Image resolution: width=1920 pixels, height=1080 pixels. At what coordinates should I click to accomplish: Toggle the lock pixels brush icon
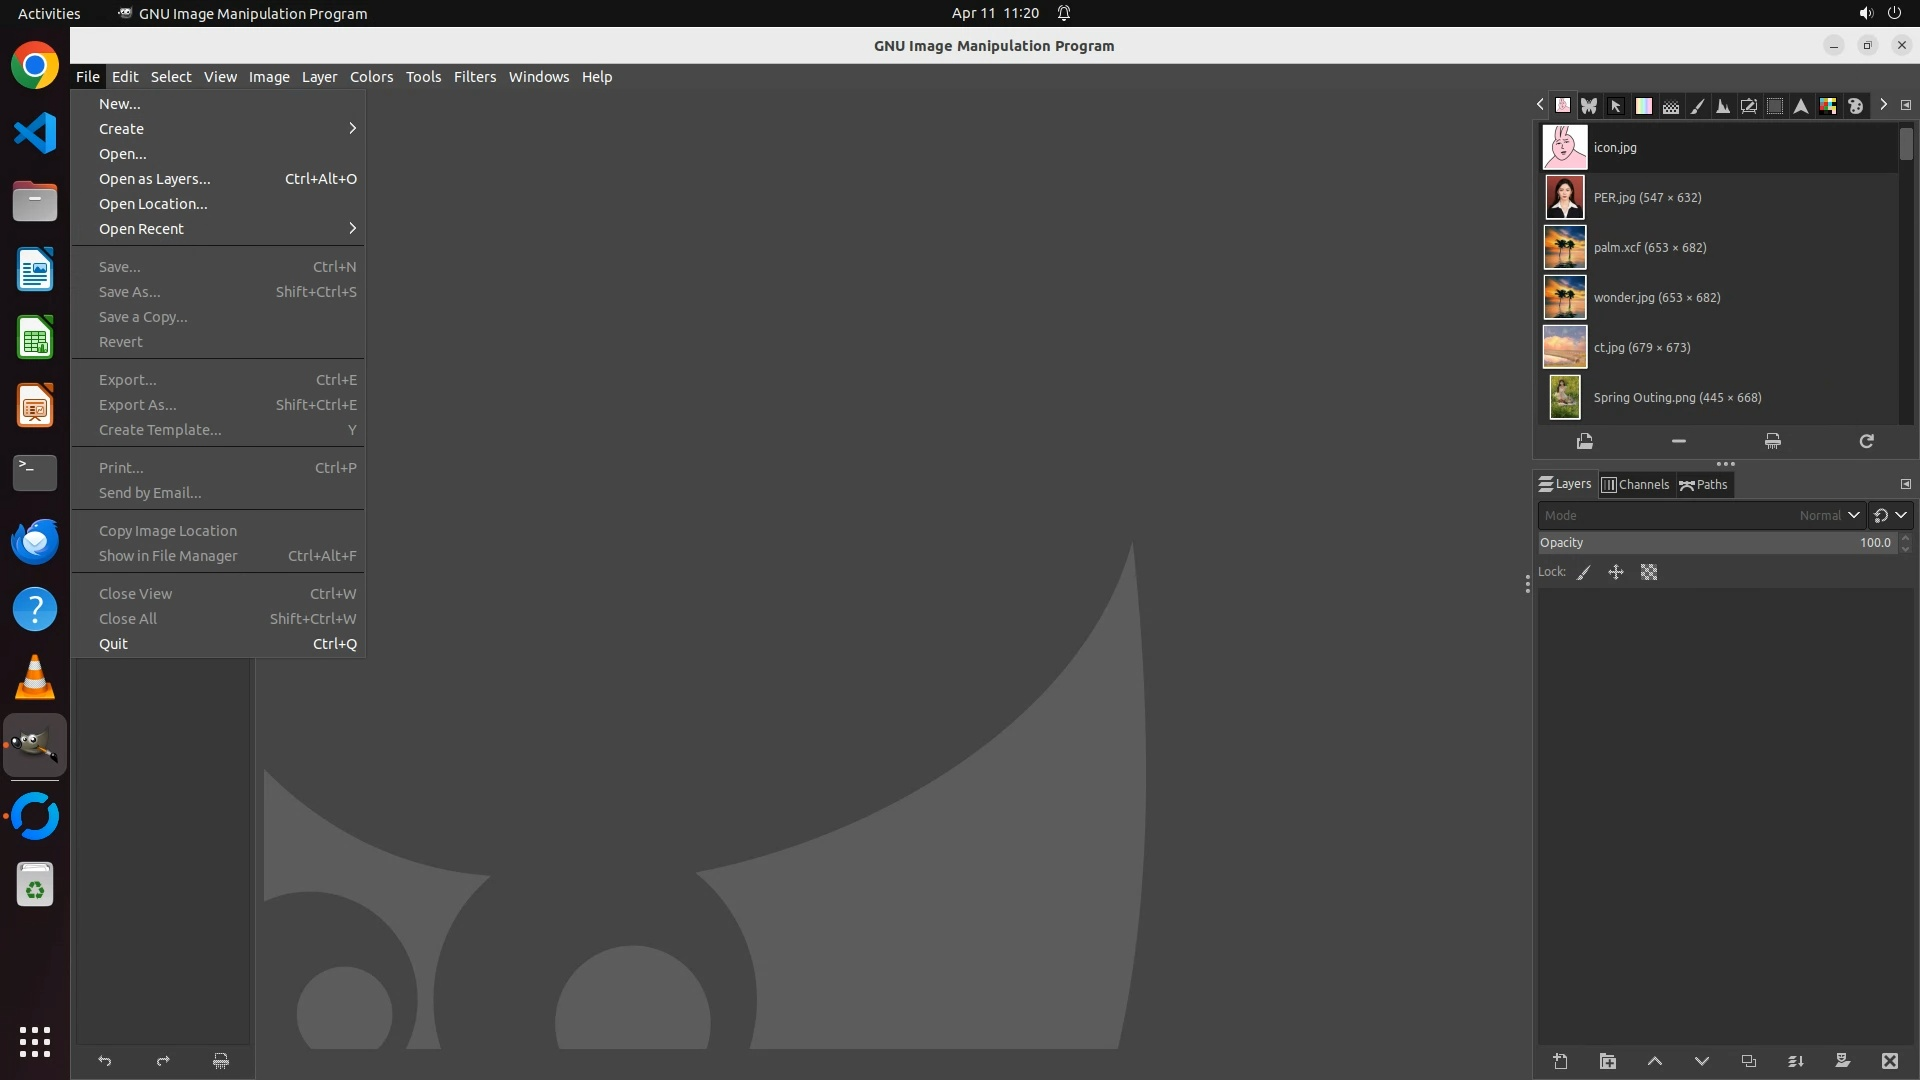pyautogui.click(x=1584, y=572)
